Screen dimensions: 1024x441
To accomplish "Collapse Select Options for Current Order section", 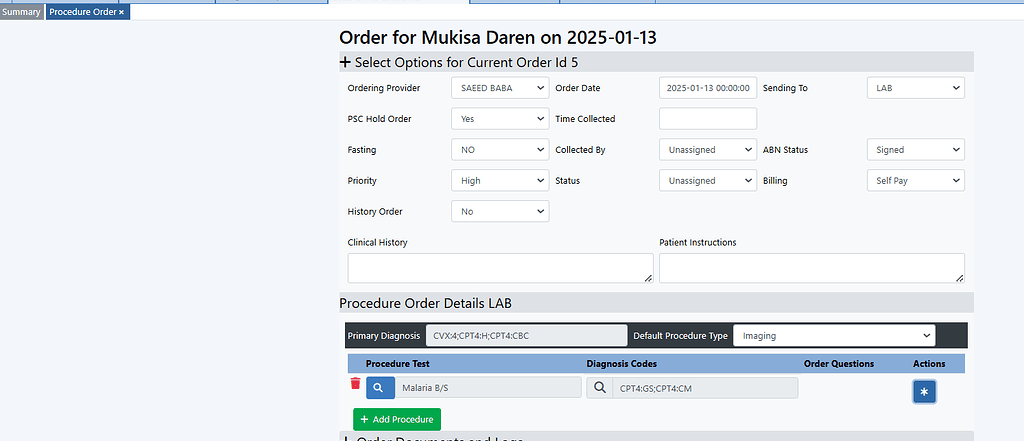I will 346,62.
